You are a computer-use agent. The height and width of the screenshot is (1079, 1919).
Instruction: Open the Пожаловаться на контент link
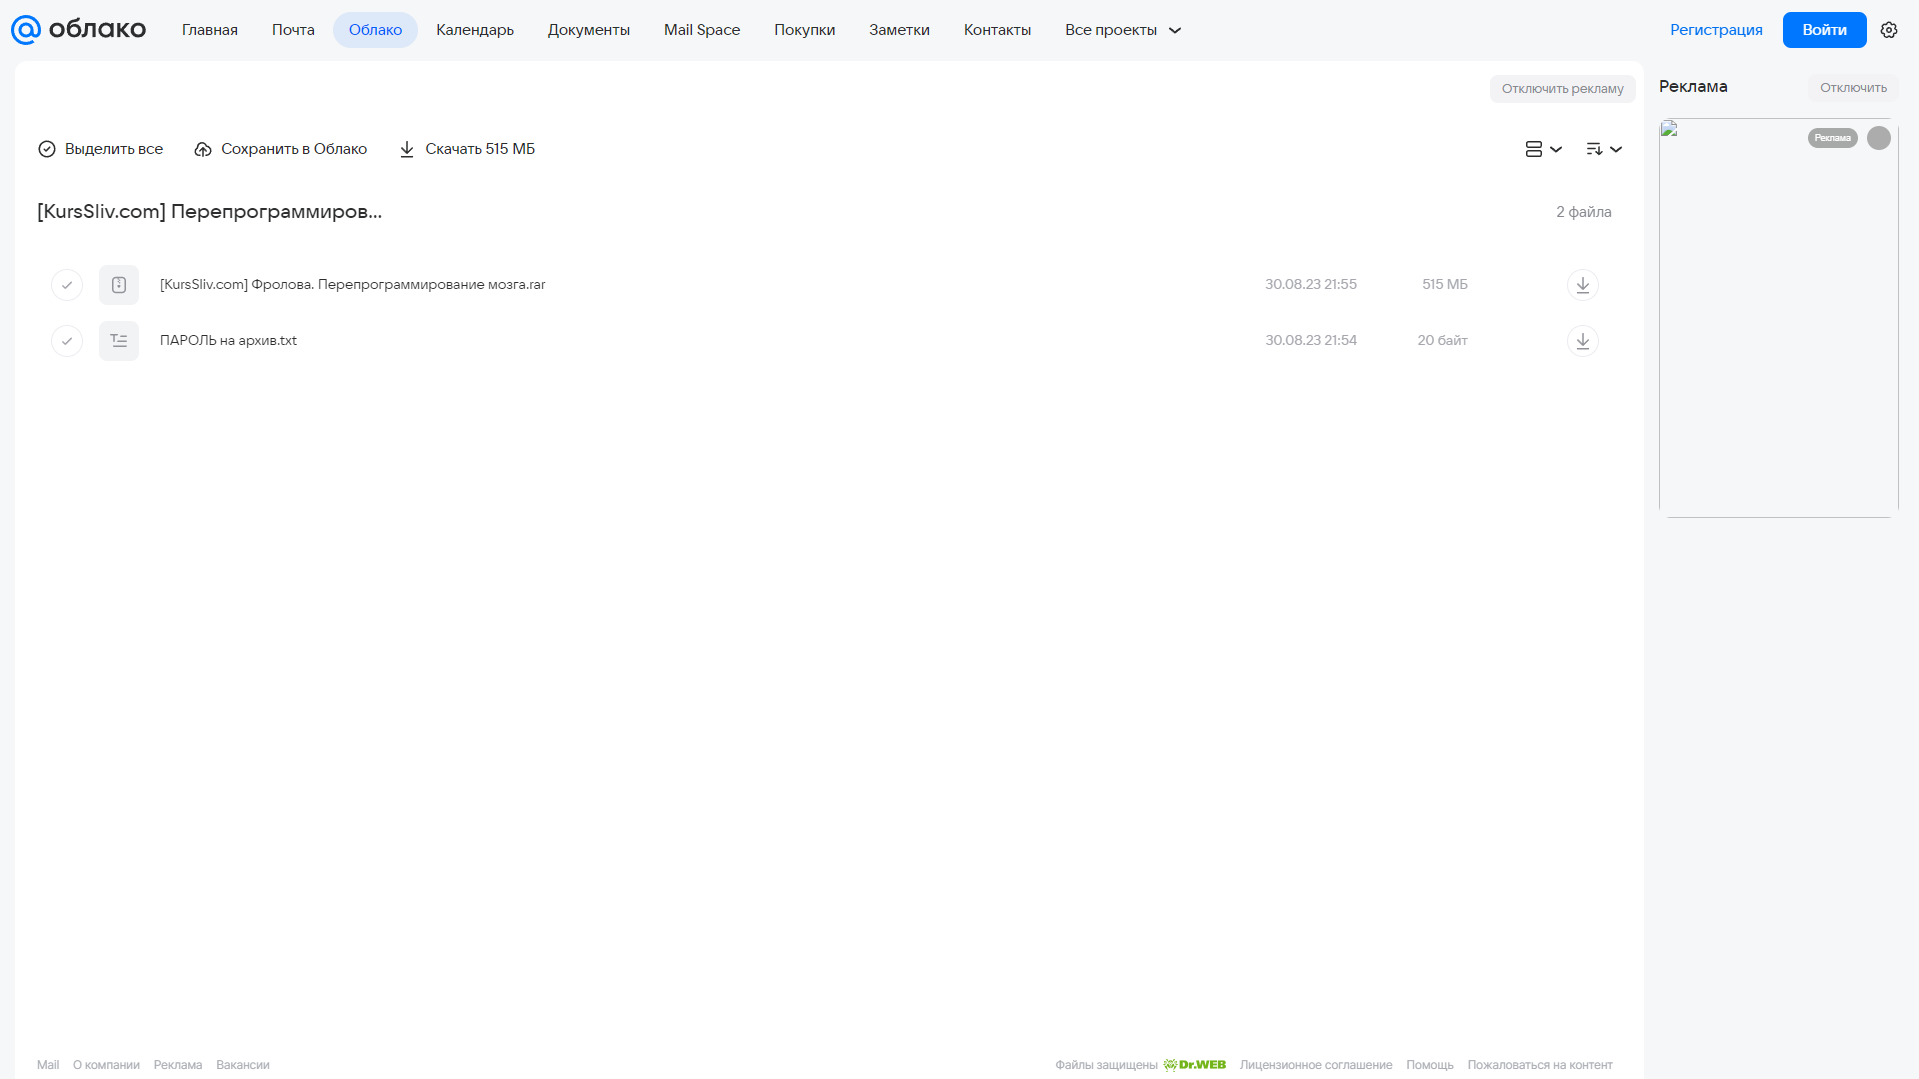(x=1539, y=1065)
